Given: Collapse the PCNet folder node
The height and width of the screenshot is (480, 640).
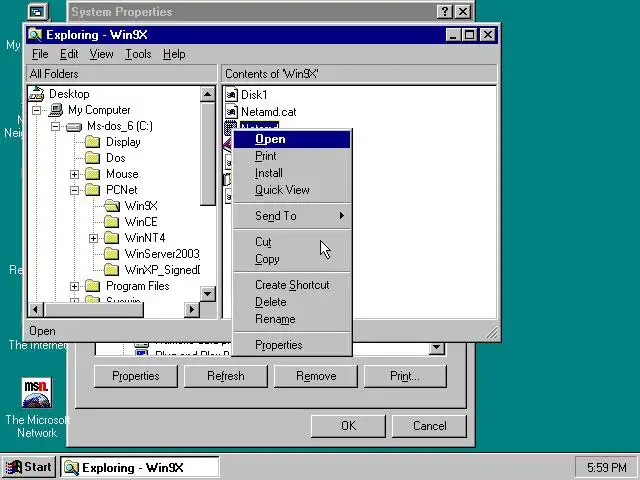Looking at the screenshot, I should point(74,190).
